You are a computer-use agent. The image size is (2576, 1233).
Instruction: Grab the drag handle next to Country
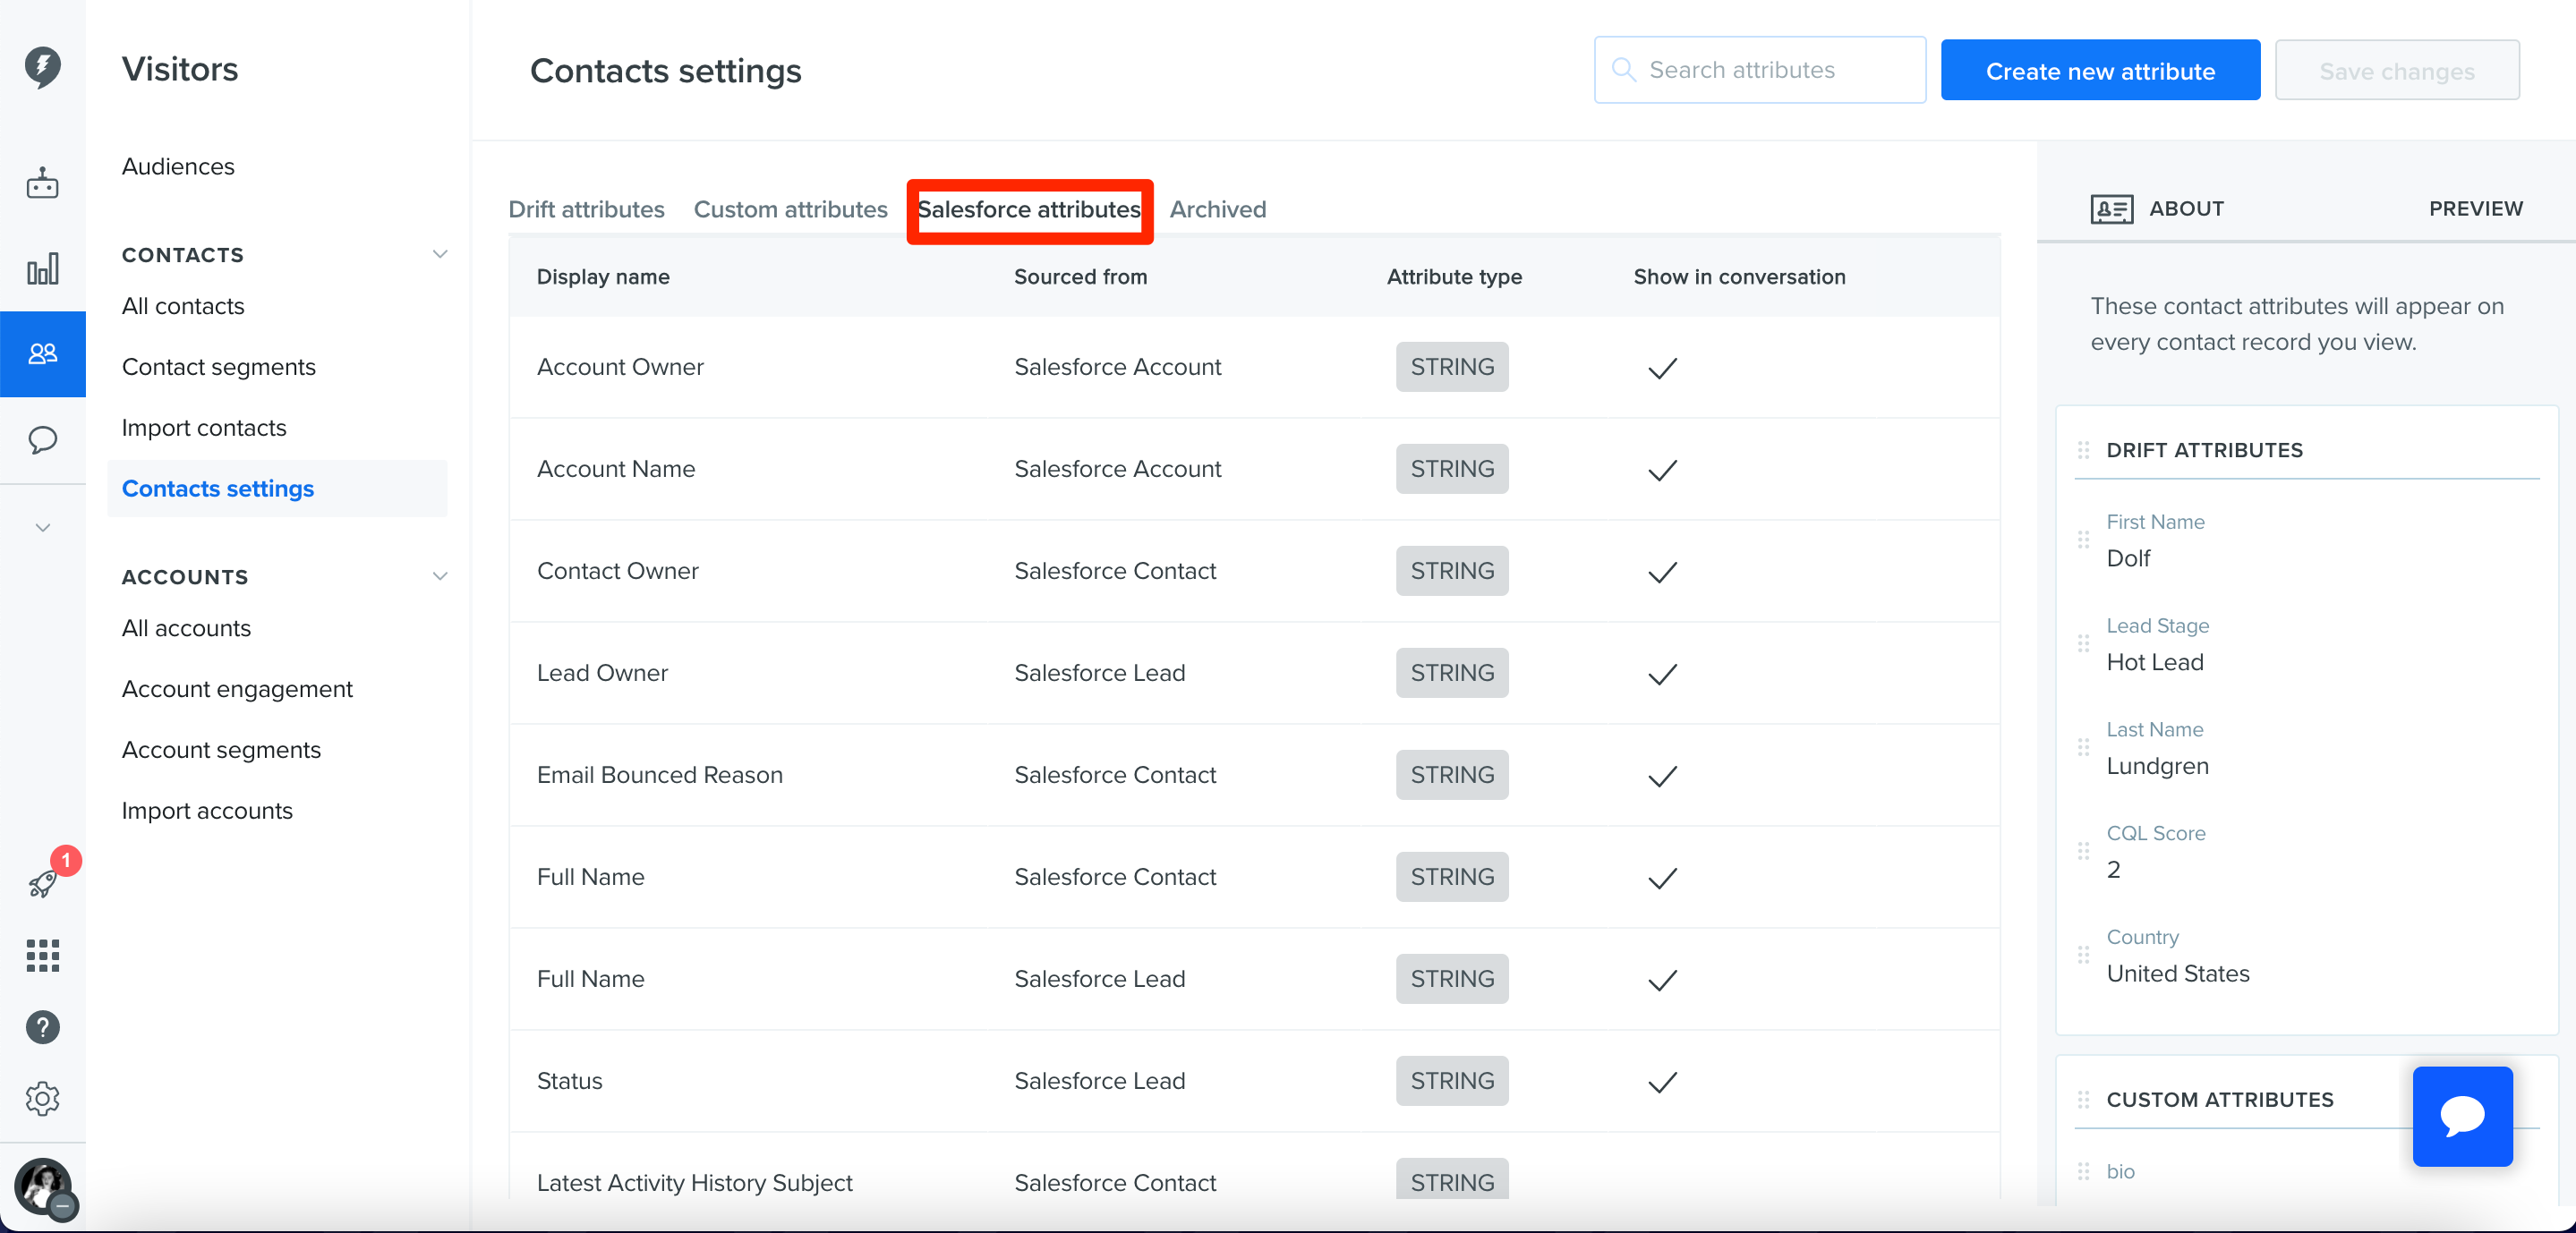coord(2083,955)
